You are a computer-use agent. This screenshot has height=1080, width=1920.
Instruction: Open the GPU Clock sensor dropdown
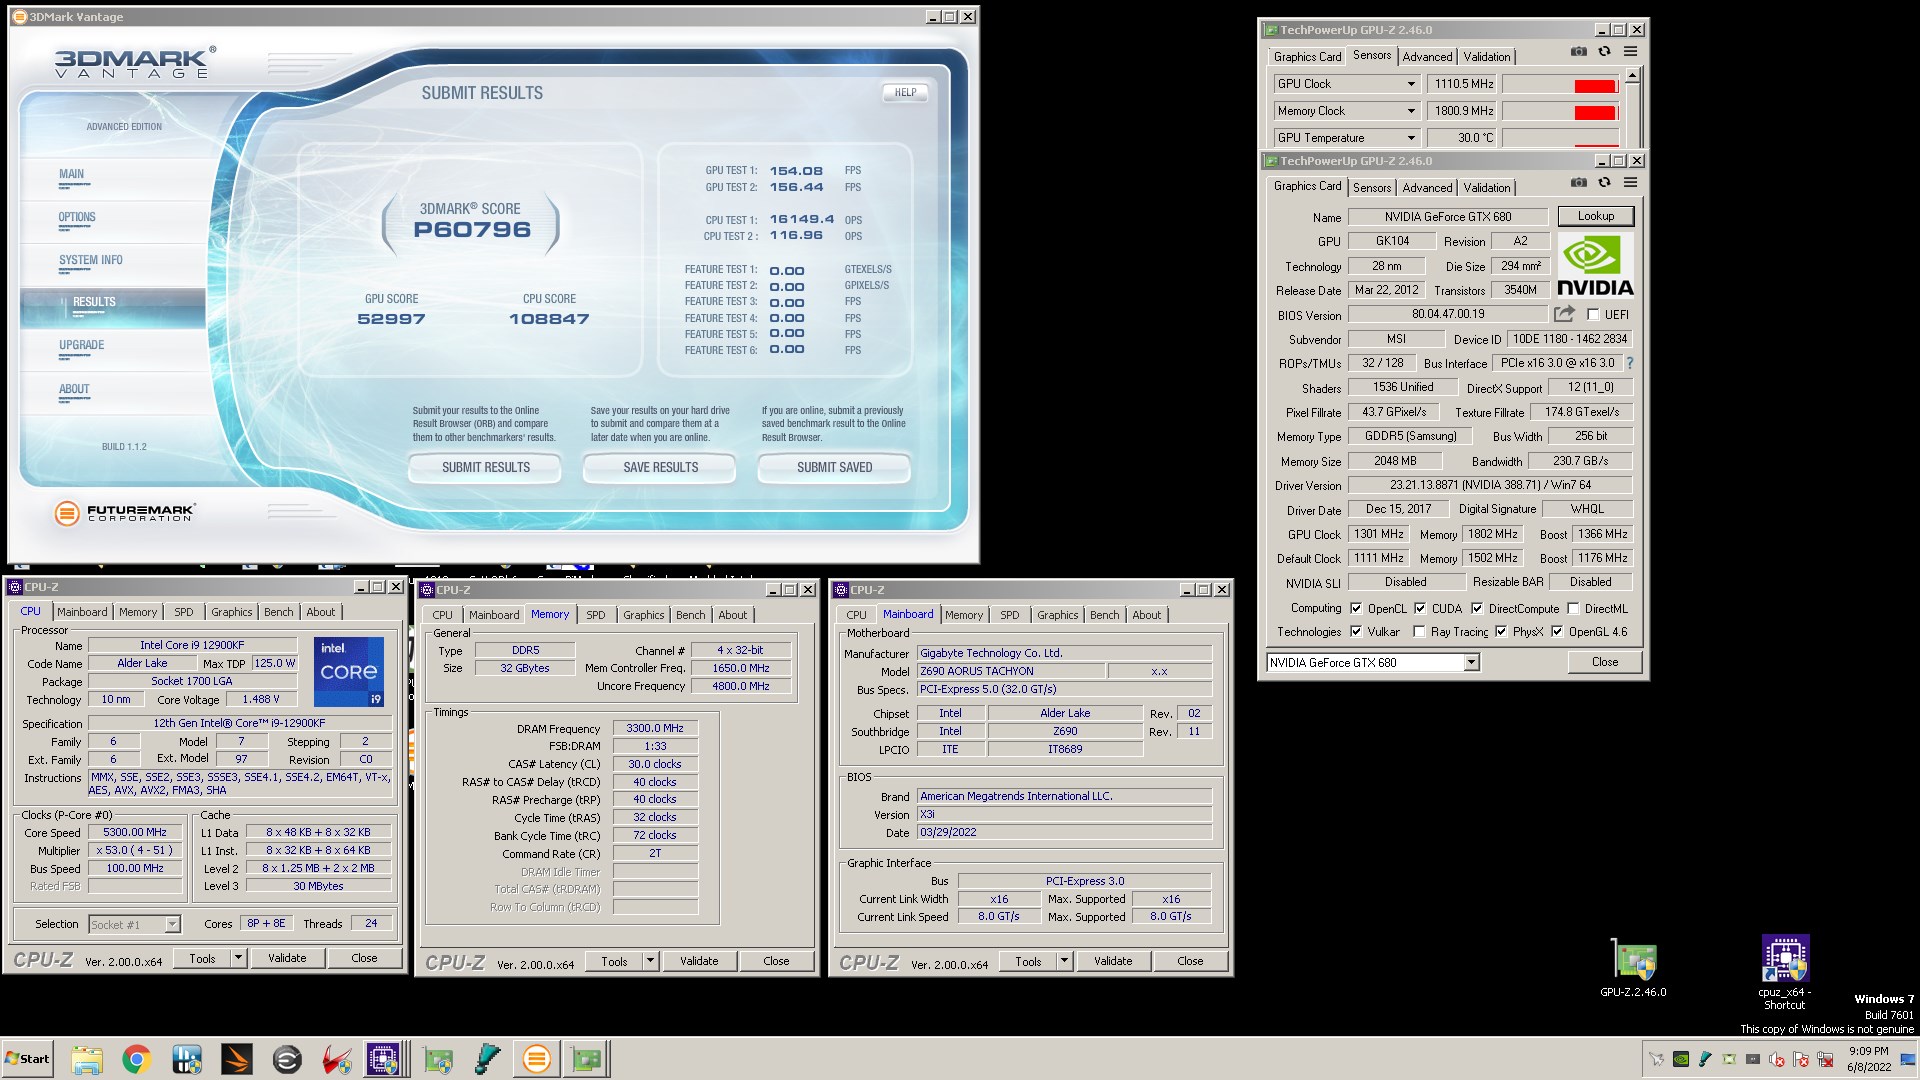point(1411,84)
